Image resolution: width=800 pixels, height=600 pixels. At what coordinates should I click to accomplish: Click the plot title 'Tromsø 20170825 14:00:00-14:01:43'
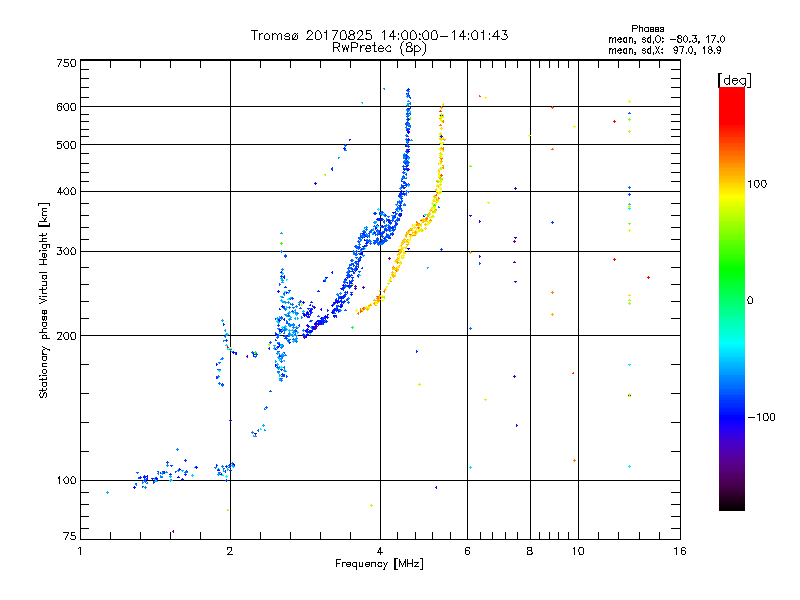(379, 35)
